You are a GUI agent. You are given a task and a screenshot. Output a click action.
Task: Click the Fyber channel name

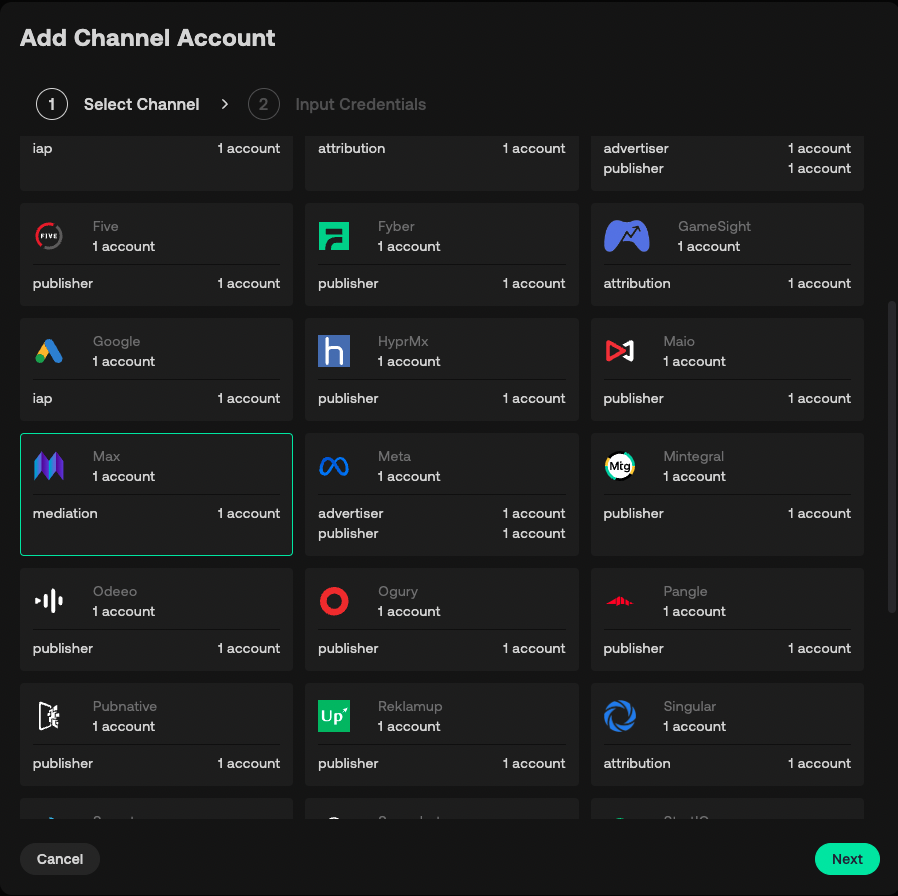(x=396, y=226)
